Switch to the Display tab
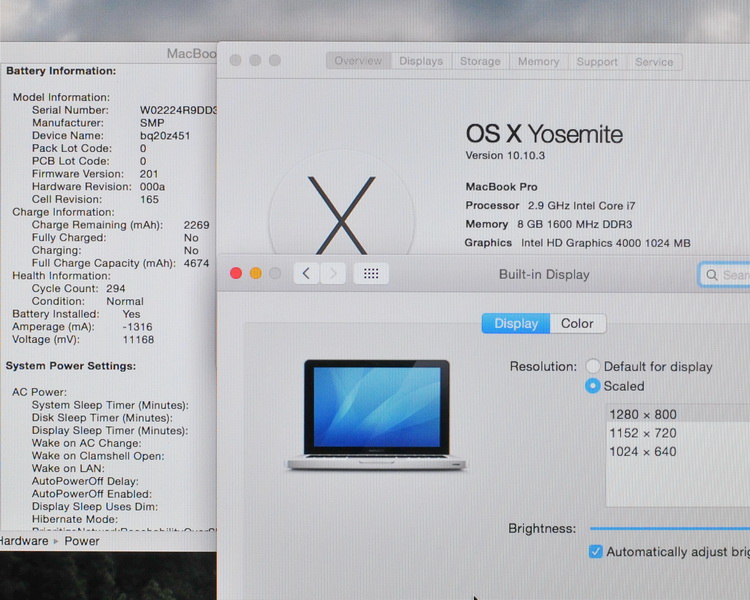Screen dimensions: 750x600 click(516, 323)
